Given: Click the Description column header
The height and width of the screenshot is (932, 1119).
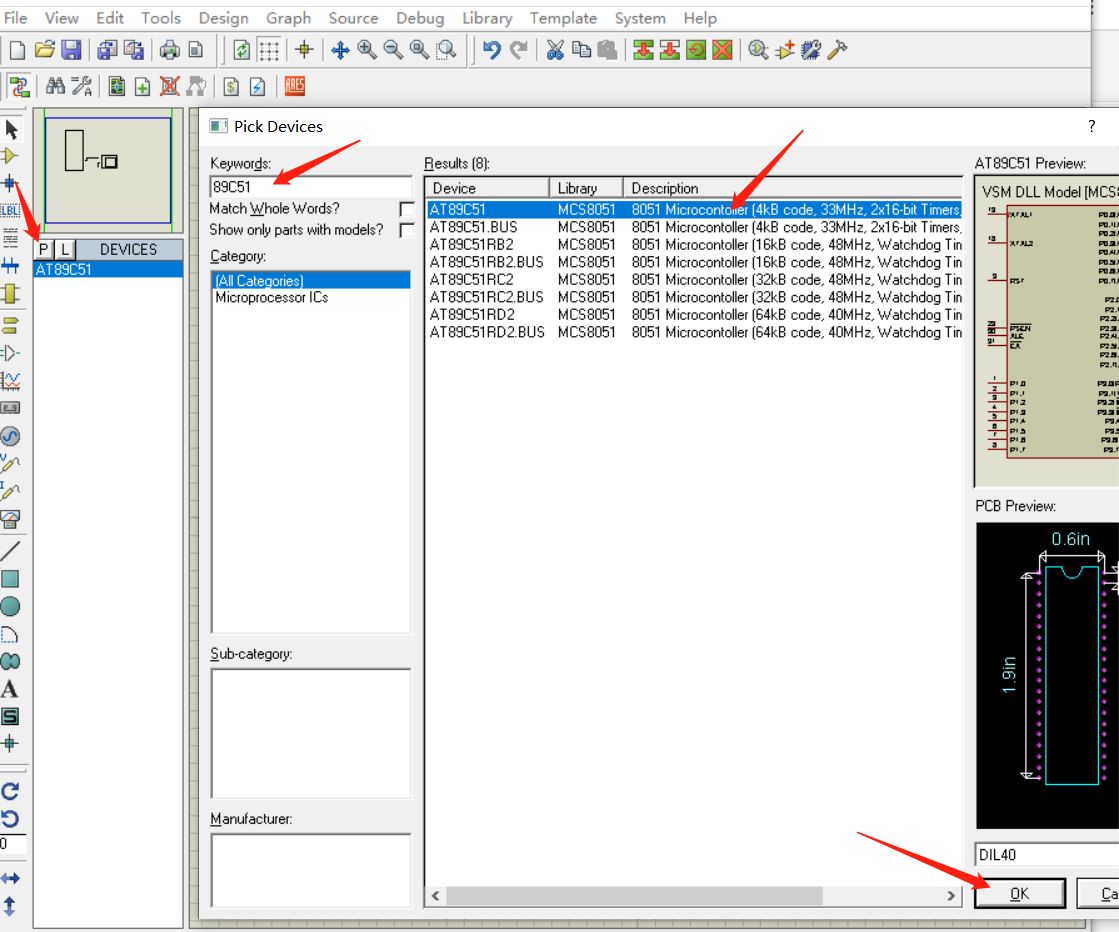Looking at the screenshot, I should coord(793,188).
